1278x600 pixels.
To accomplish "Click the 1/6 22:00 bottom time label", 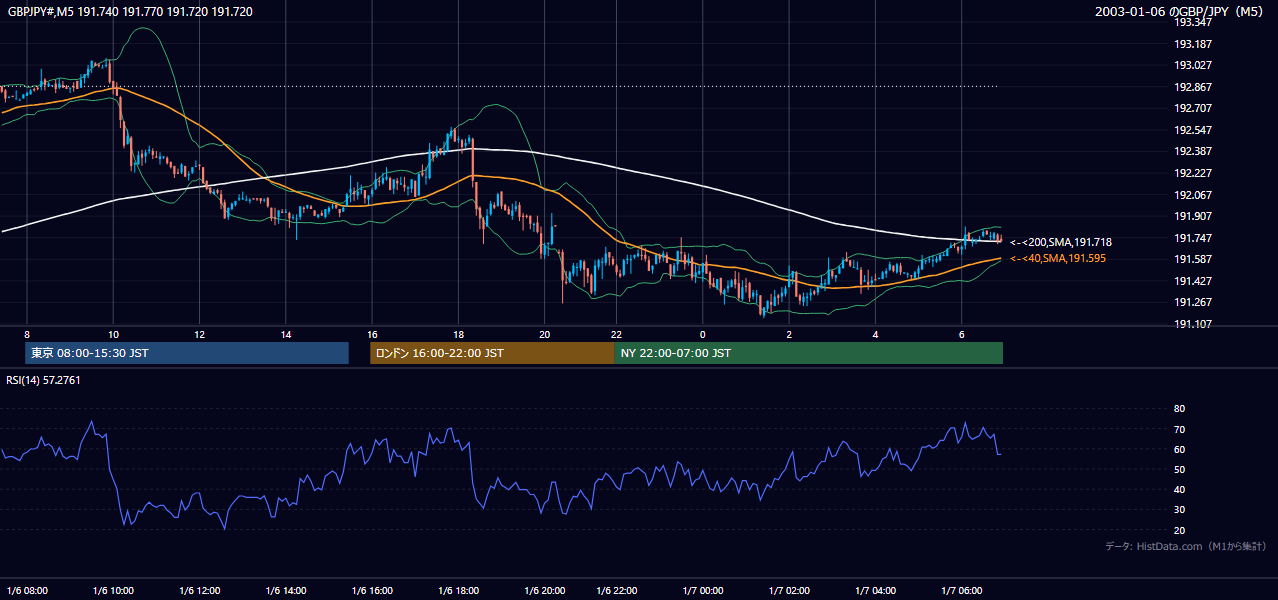I will pyautogui.click(x=616, y=590).
